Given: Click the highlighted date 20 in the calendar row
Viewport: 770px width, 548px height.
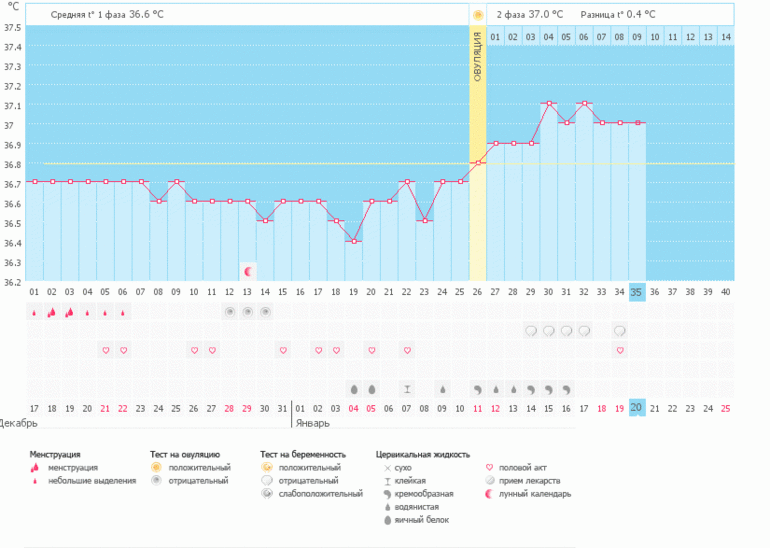Looking at the screenshot, I should (x=637, y=408).
